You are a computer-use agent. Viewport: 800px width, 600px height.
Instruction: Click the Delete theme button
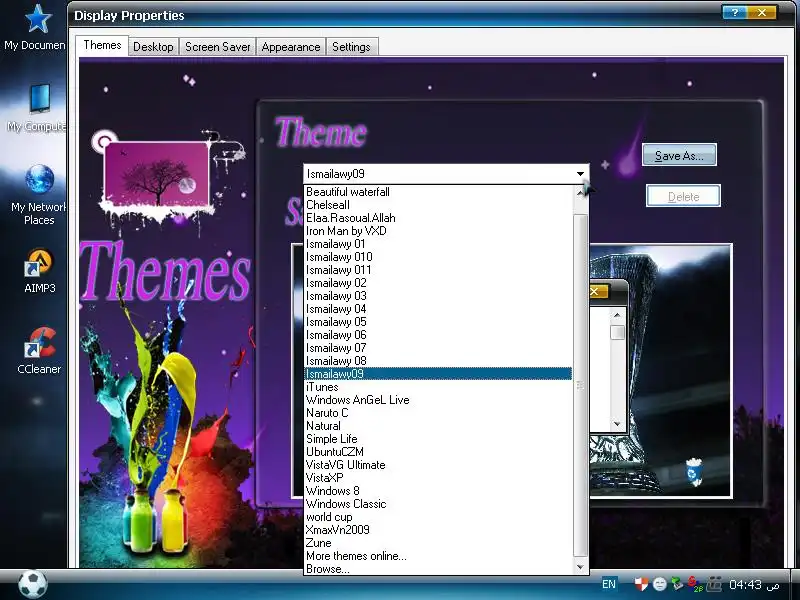(x=683, y=196)
